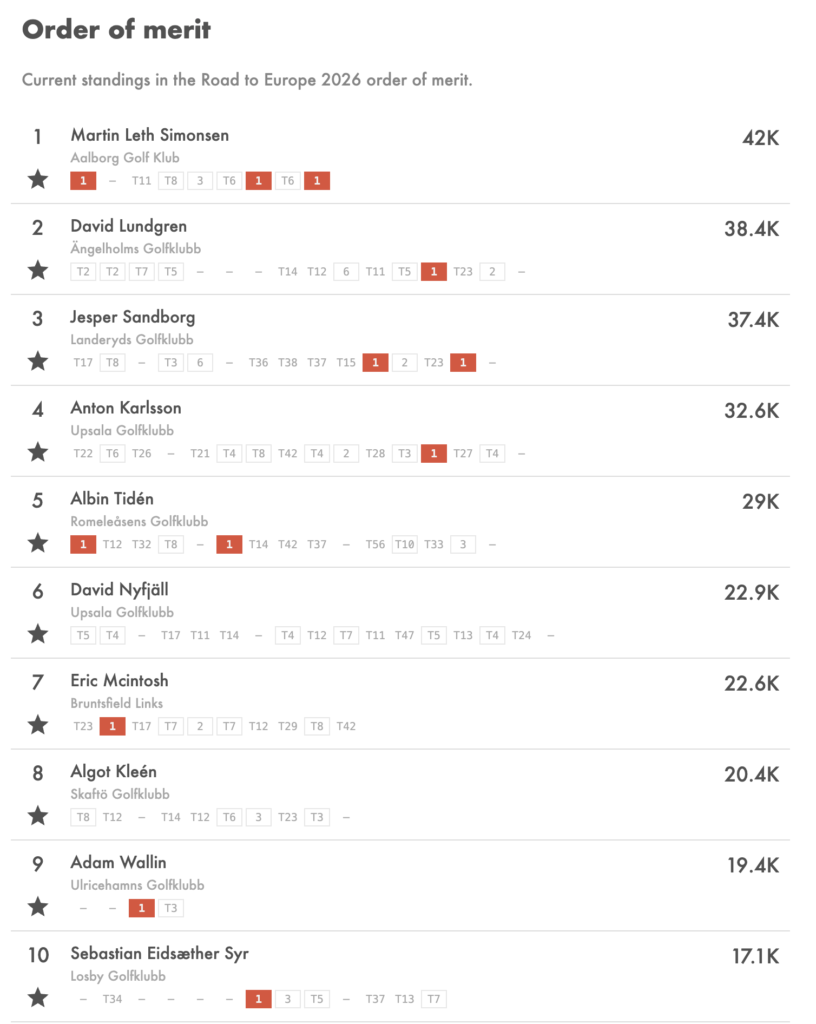Click Albin Tidén's T10 result box
The height and width of the screenshot is (1024, 816).
pyautogui.click(x=405, y=545)
